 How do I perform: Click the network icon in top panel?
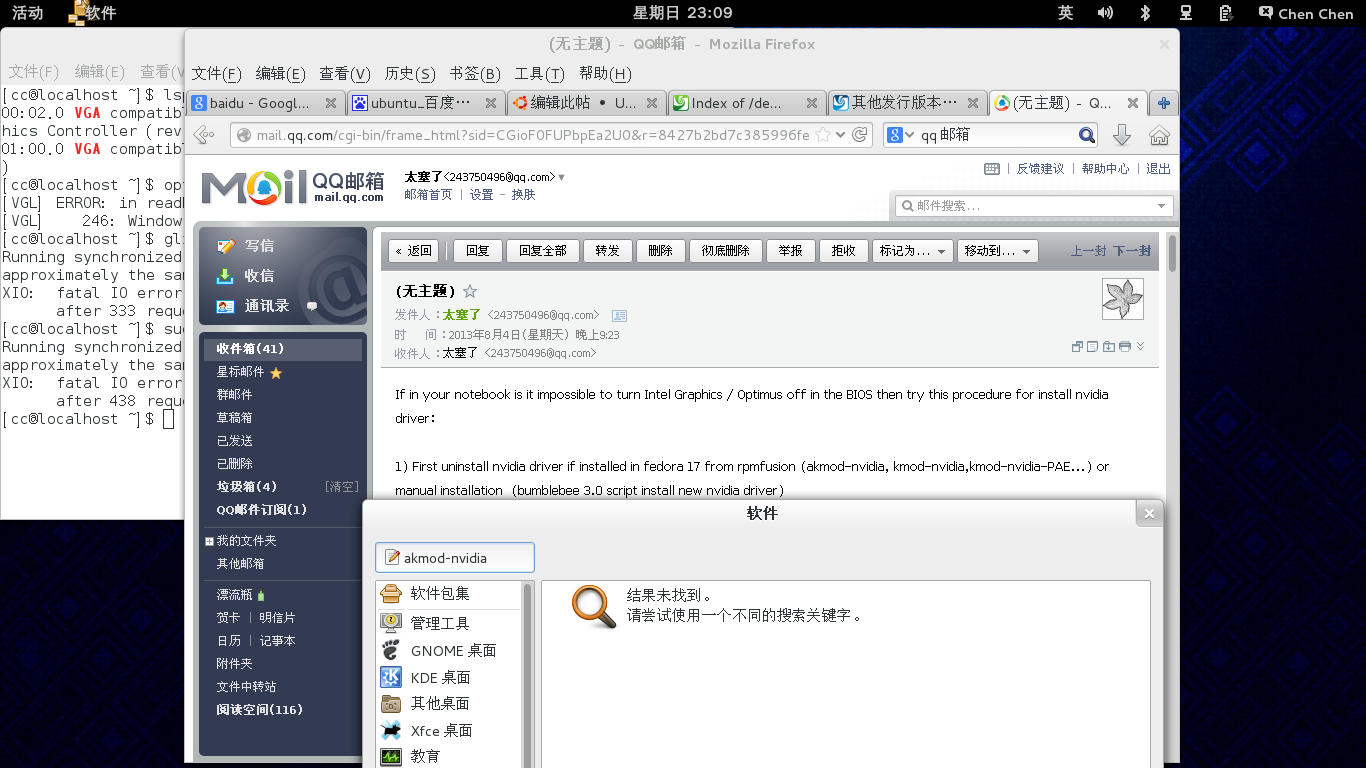coord(1186,13)
